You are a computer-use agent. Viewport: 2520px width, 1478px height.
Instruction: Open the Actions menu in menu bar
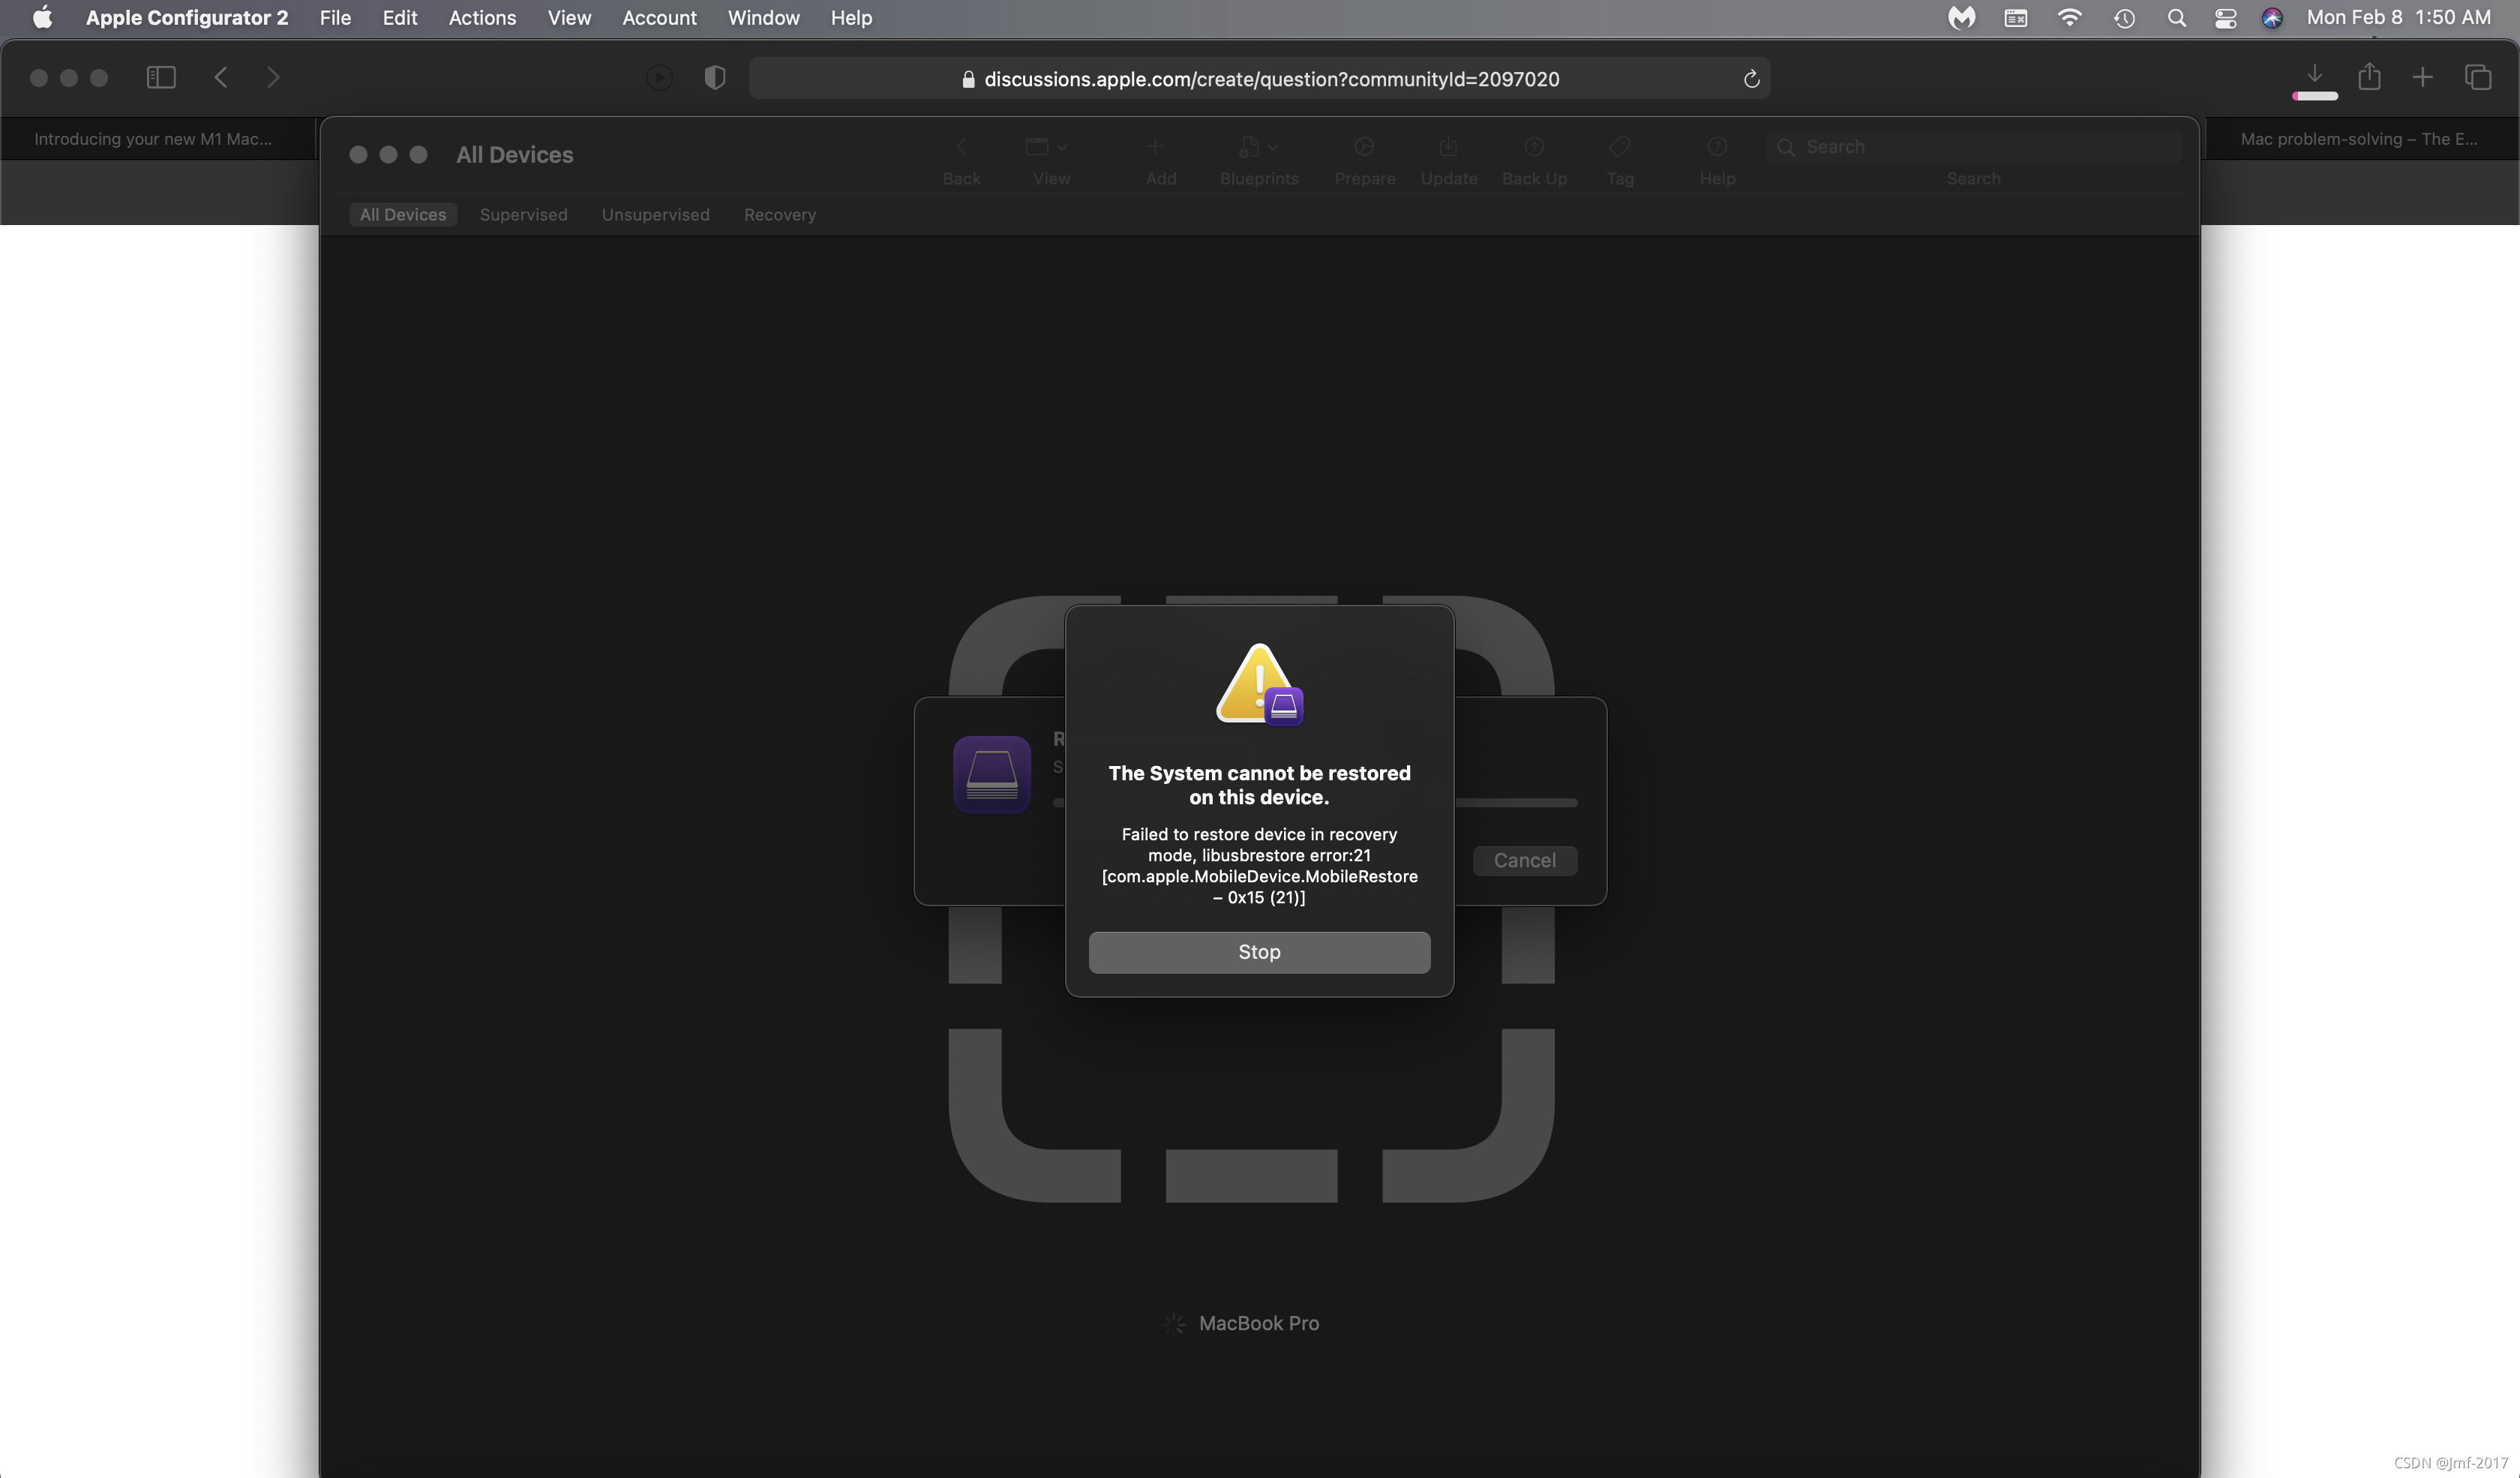tap(482, 18)
